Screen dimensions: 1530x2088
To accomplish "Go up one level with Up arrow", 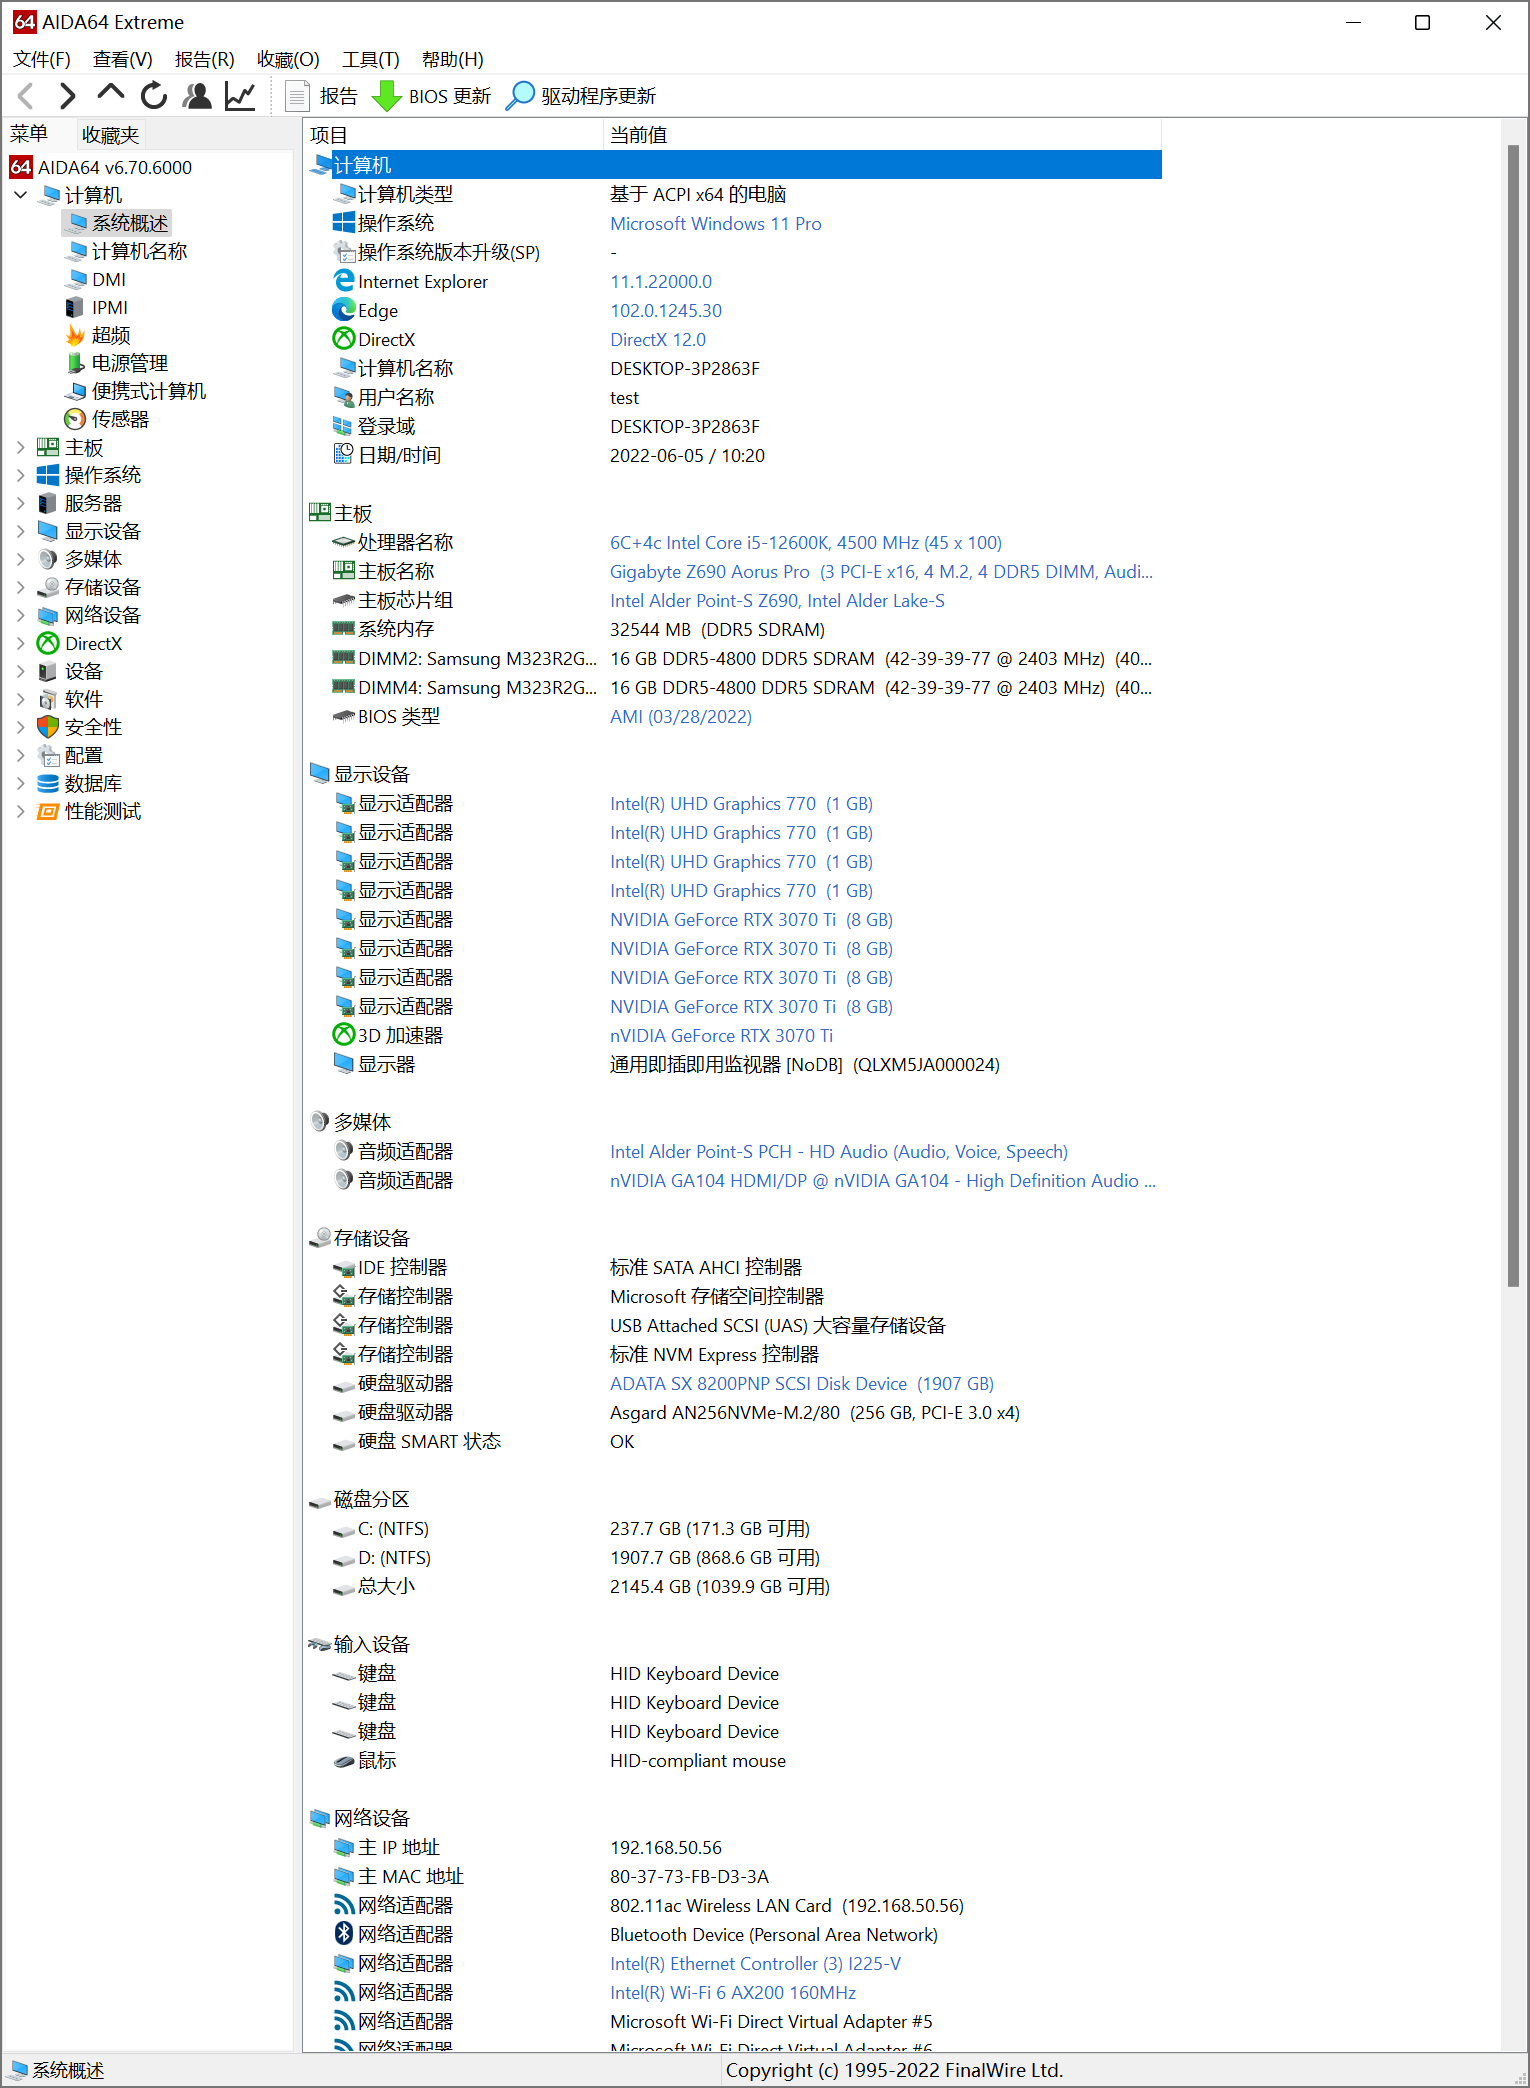I will coord(110,95).
